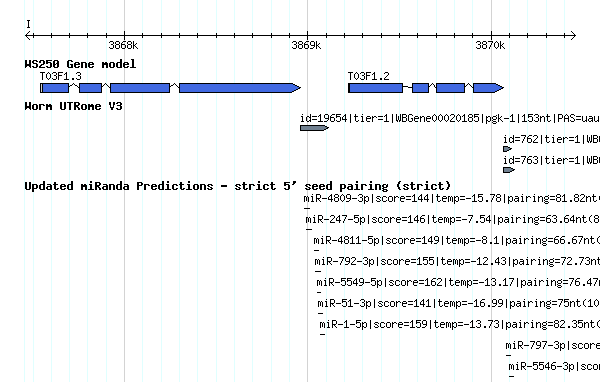The height and width of the screenshot is (382, 600).
Task: Click the miR-797-3p prediction site marker
Action: click(x=508, y=356)
